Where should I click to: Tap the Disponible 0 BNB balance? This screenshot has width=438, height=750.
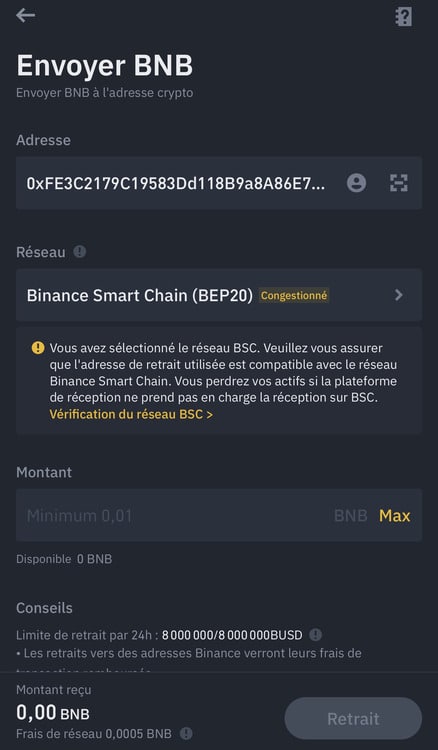click(x=64, y=559)
